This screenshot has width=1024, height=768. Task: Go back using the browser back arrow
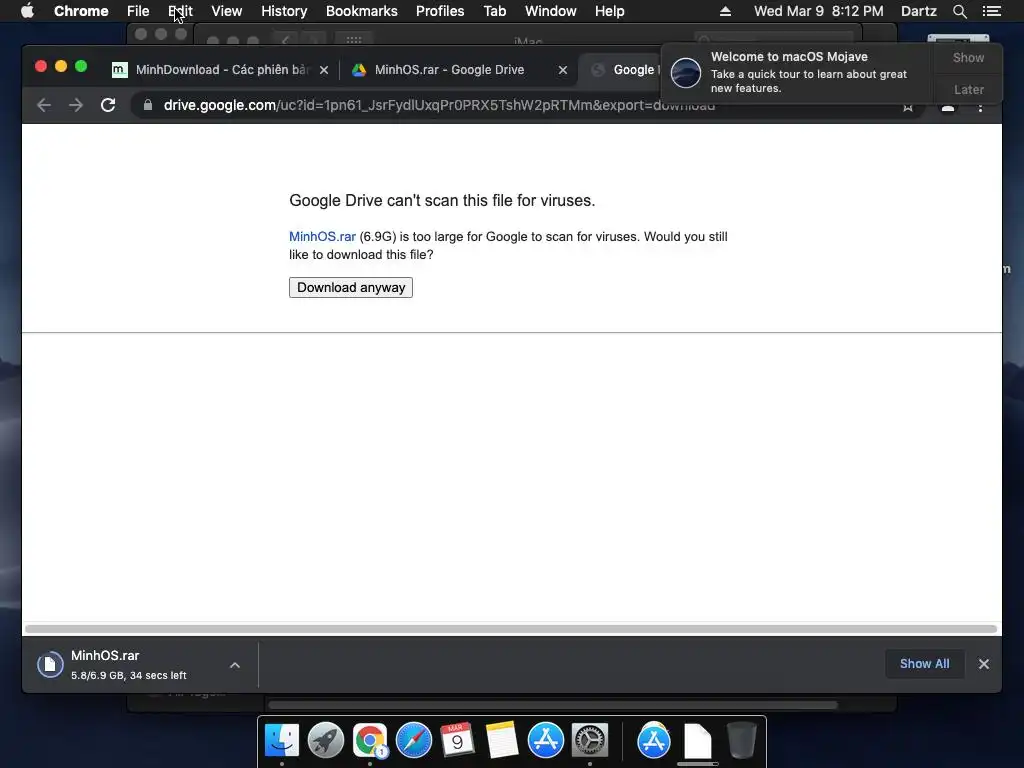44,105
